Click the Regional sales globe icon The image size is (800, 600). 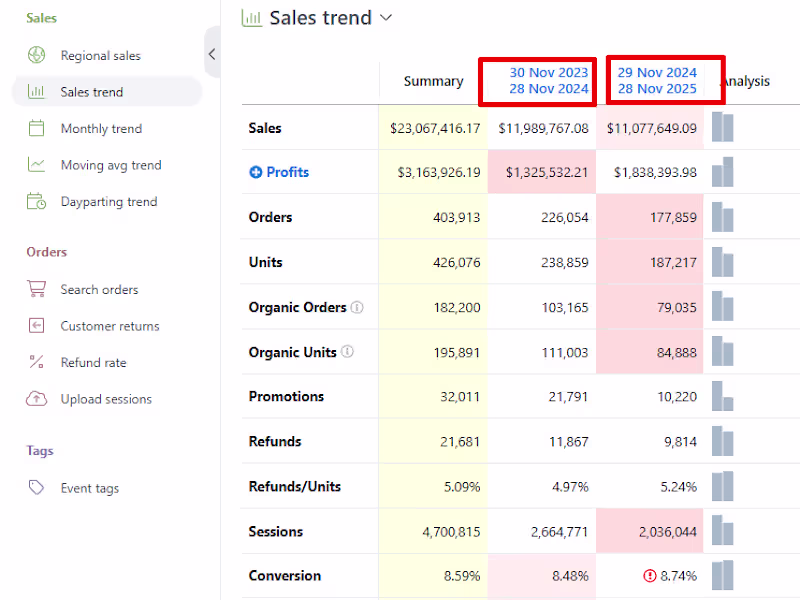(x=36, y=55)
